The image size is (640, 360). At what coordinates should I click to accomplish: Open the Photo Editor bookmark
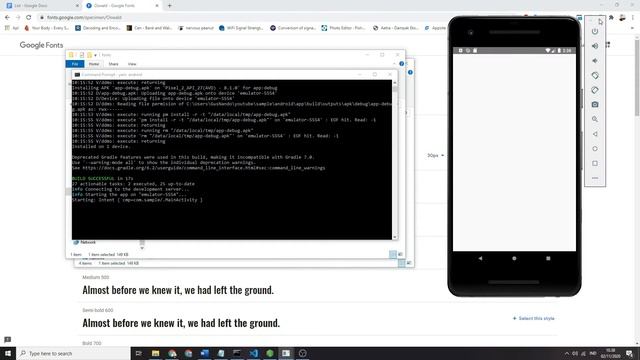coord(343,28)
